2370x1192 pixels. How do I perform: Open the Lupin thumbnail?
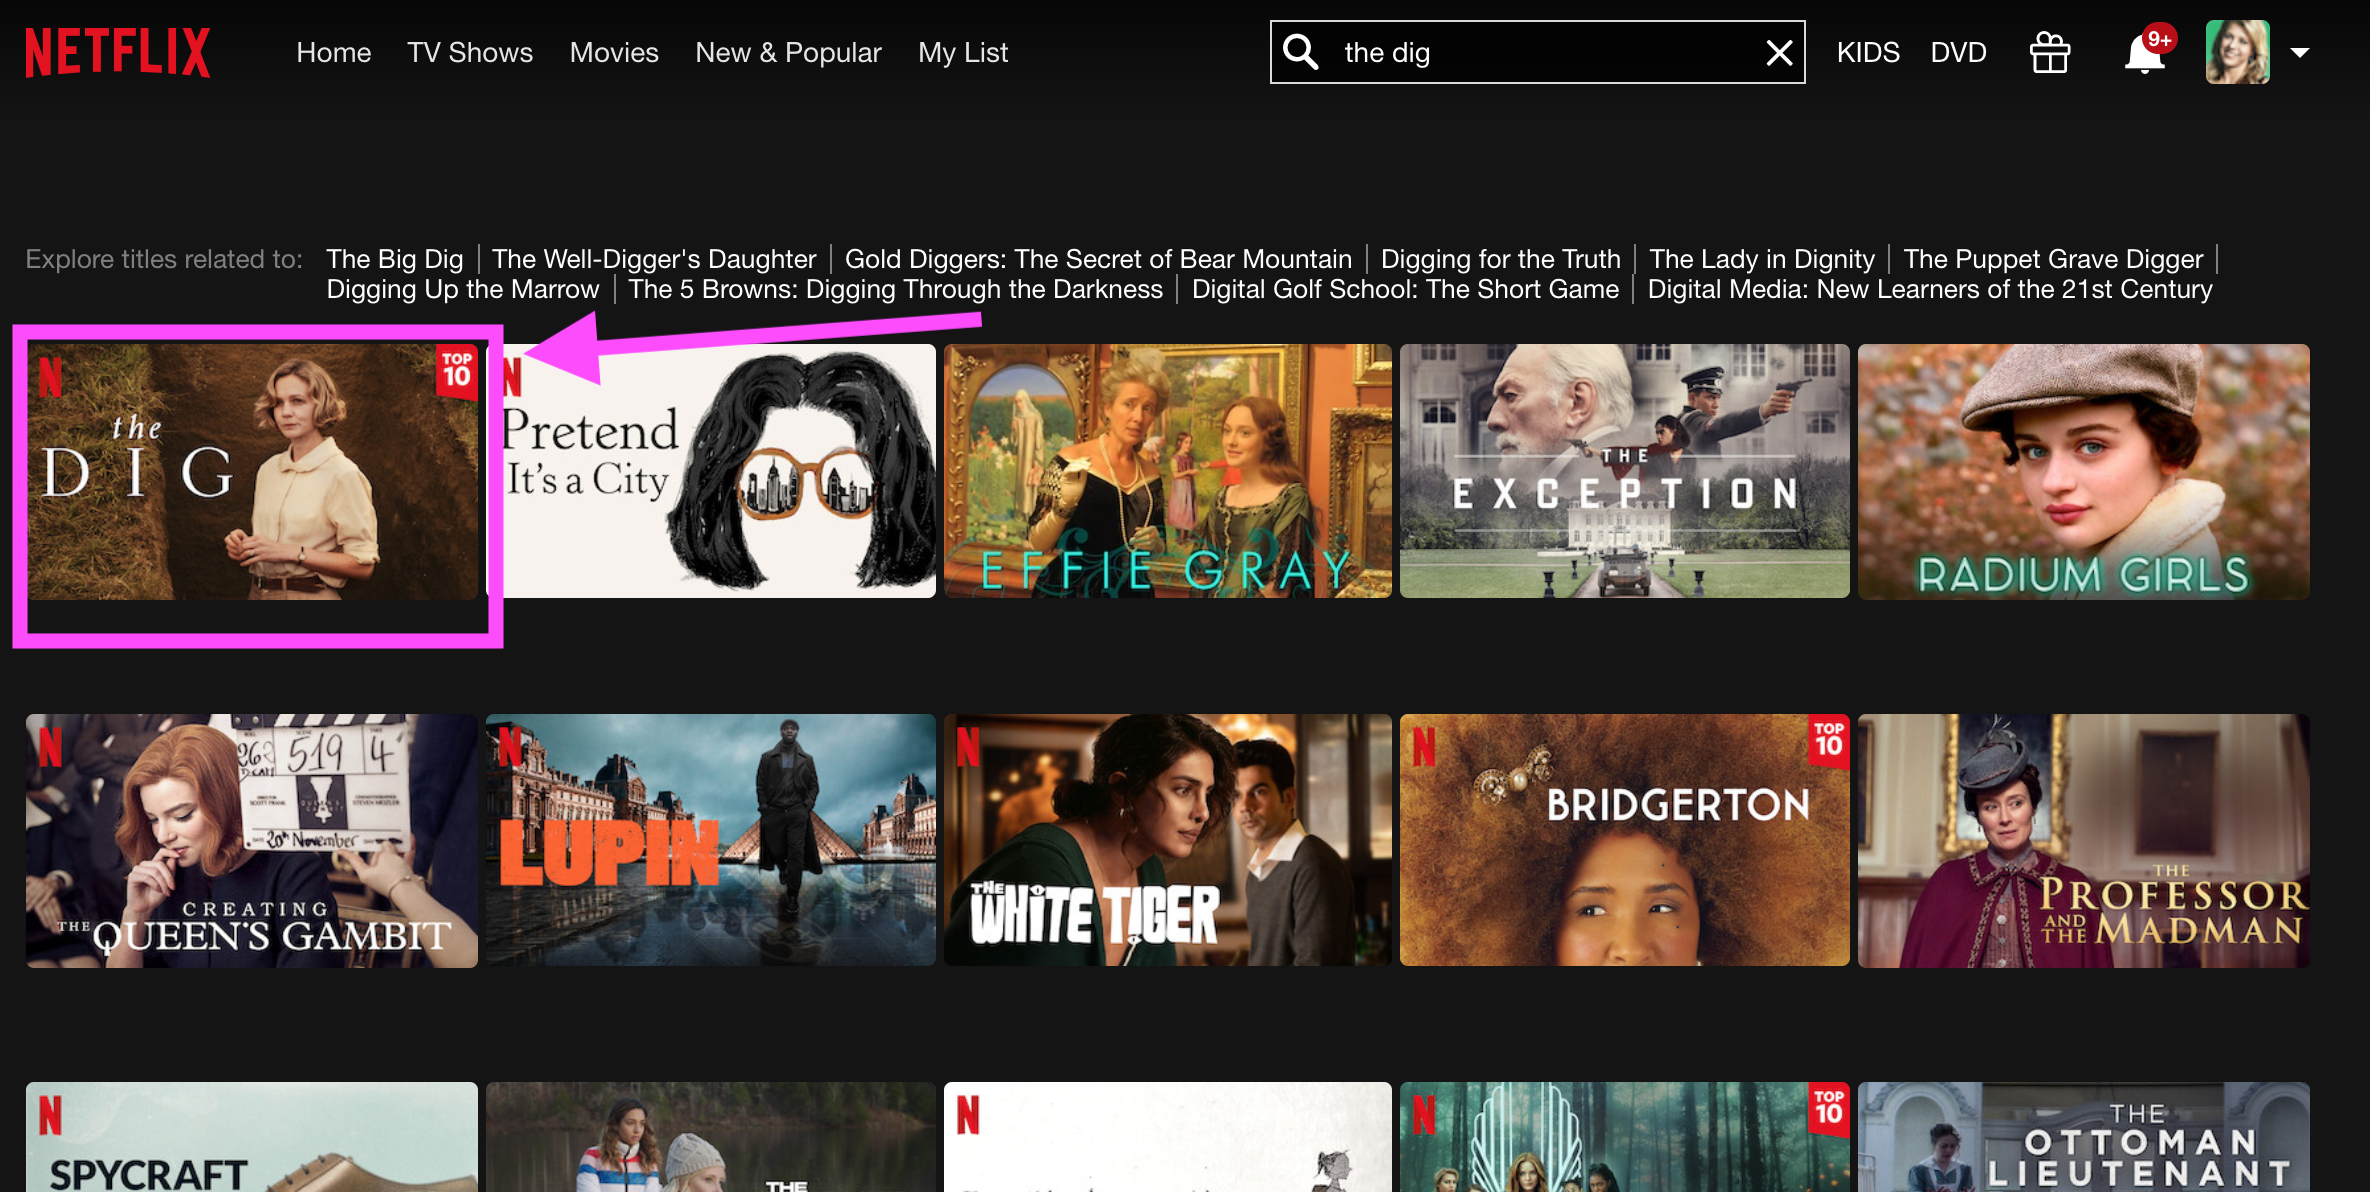pos(710,840)
